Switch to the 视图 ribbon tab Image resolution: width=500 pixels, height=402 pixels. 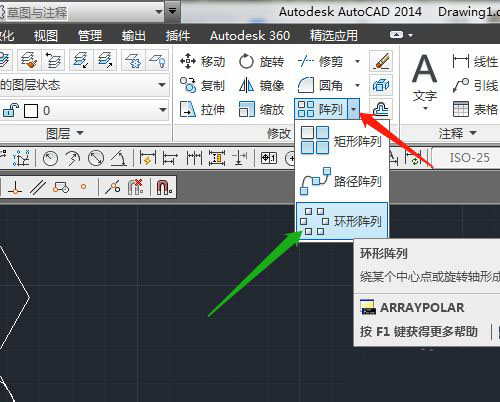[x=46, y=35]
